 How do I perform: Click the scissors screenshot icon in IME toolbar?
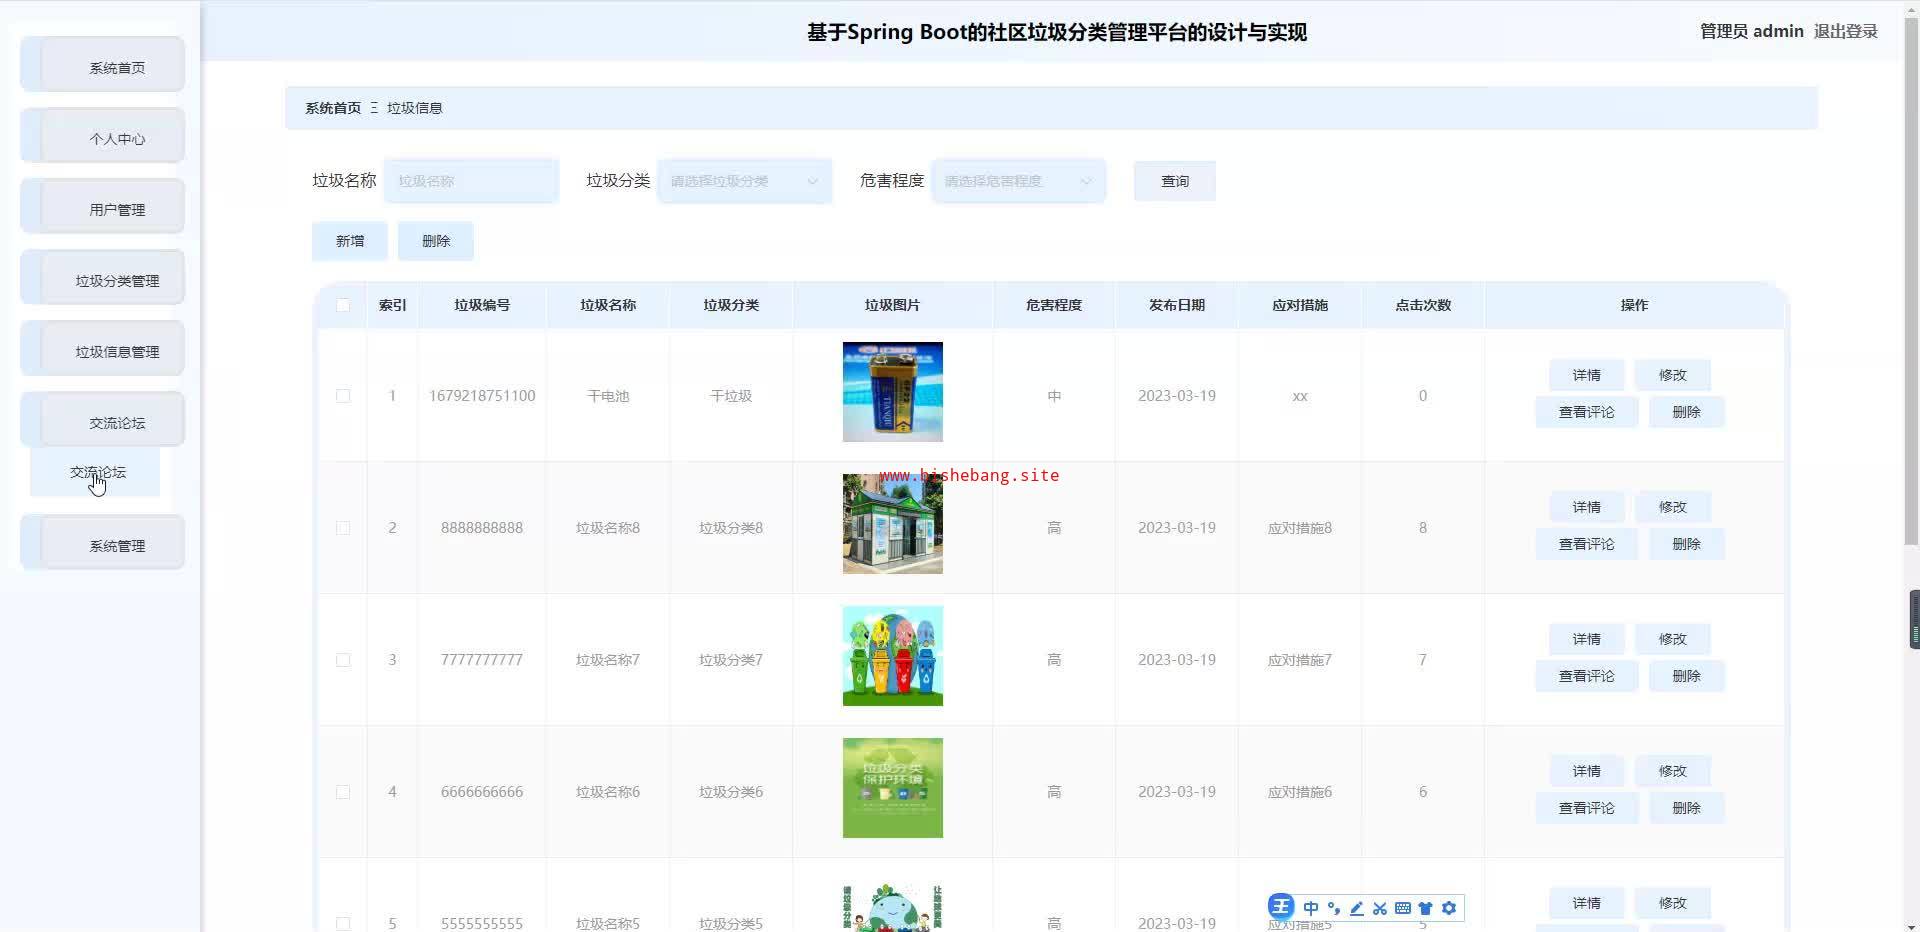point(1380,908)
